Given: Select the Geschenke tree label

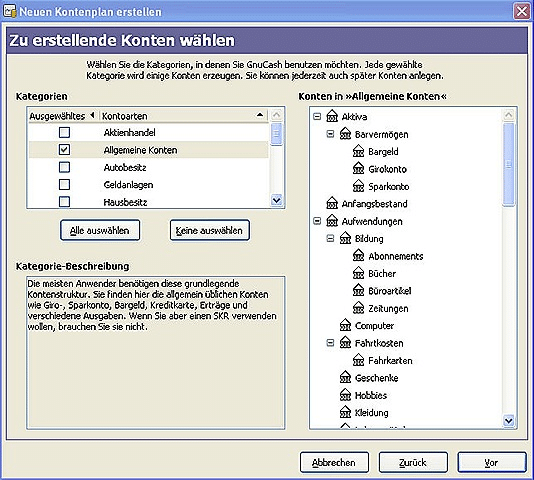Looking at the screenshot, I should coord(377,378).
